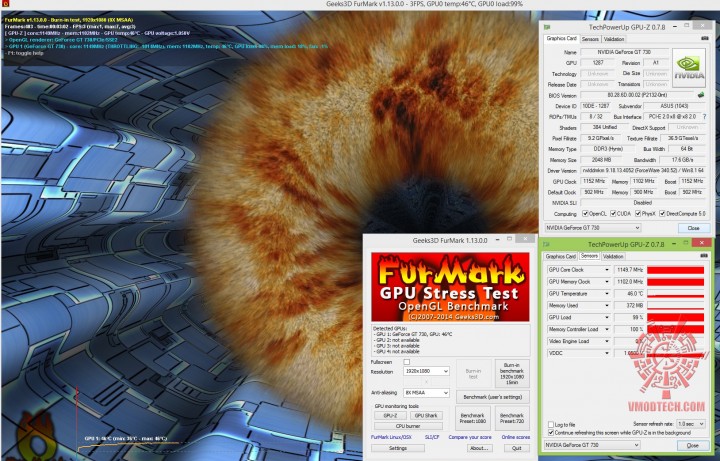Open Online scores link
The image size is (720, 461).
coord(515,437)
